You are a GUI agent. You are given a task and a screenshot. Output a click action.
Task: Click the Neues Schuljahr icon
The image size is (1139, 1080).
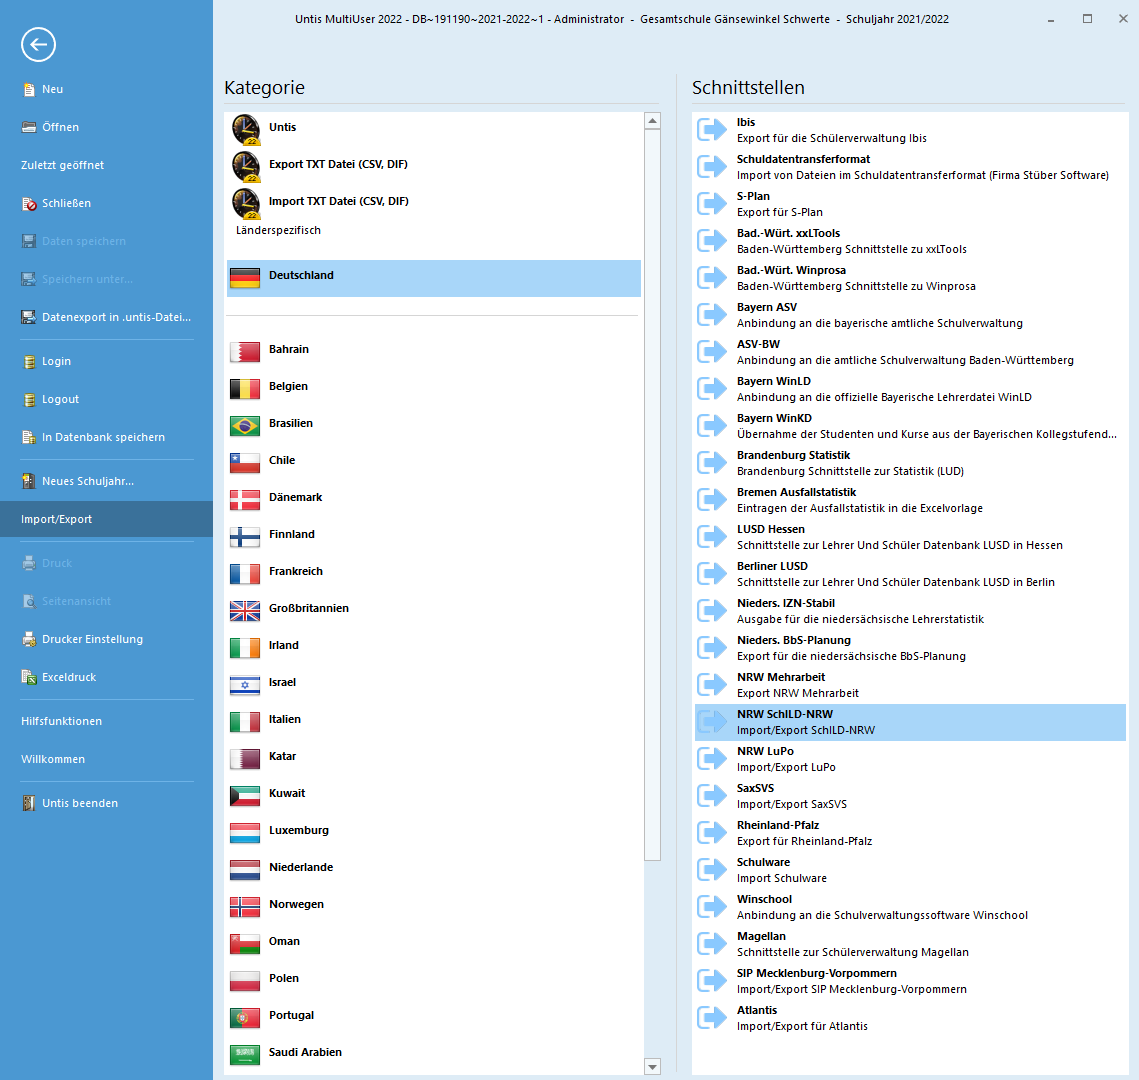pyautogui.click(x=29, y=482)
